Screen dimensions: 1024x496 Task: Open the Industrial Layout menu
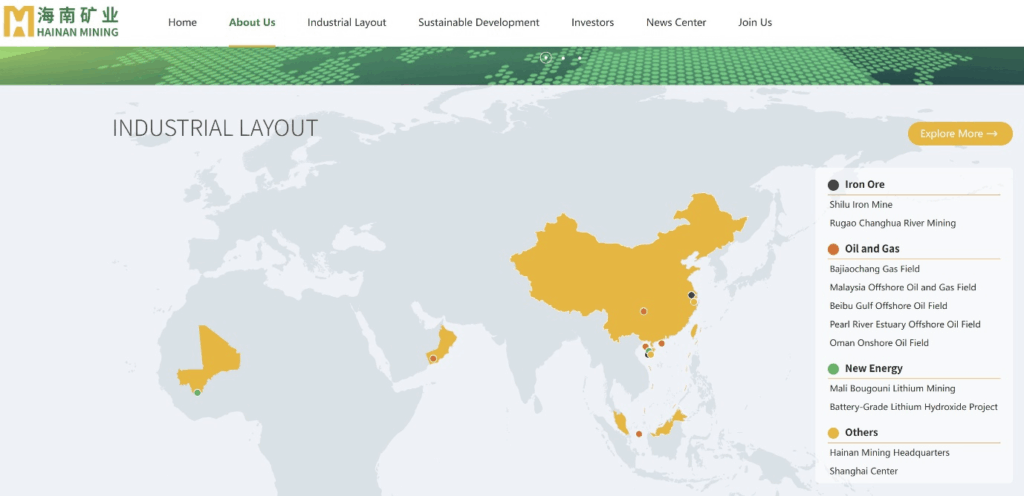346,22
